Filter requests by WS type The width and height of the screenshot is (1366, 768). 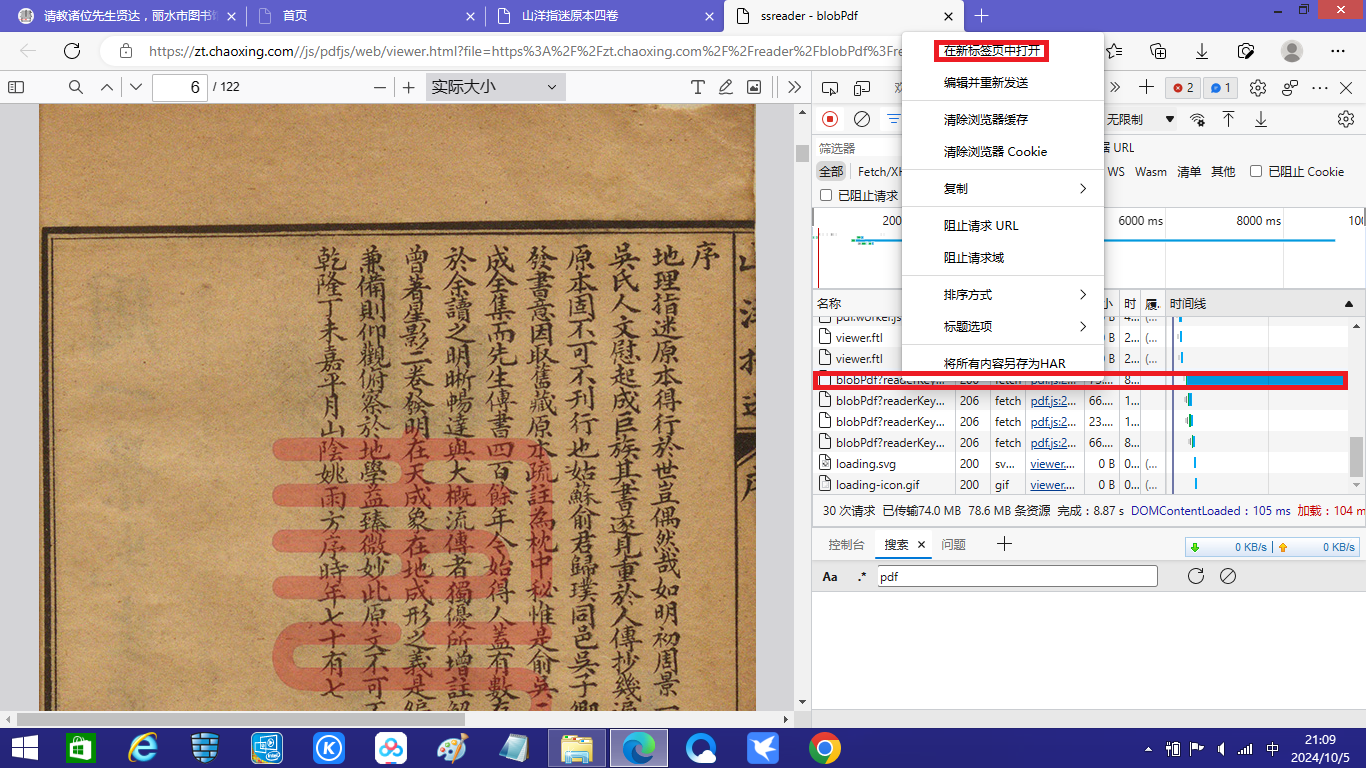[x=1116, y=171]
